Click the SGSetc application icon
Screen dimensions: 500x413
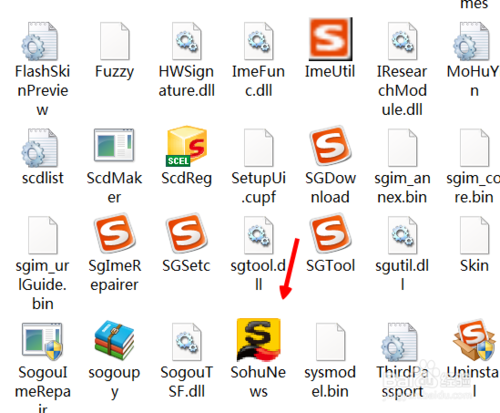pos(187,233)
